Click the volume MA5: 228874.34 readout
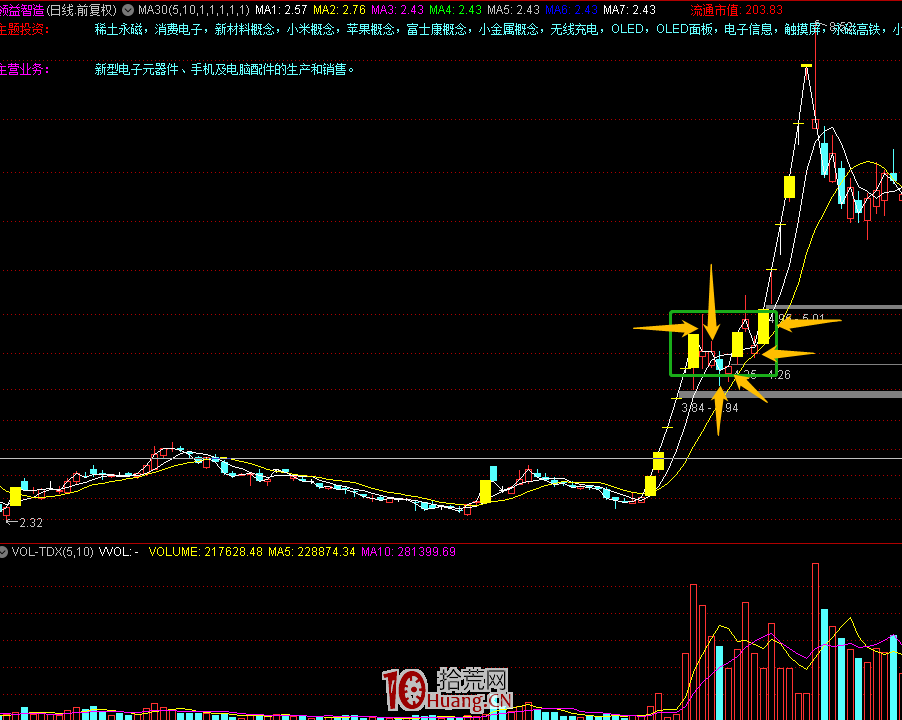This screenshot has width=902, height=720. [x=312, y=552]
